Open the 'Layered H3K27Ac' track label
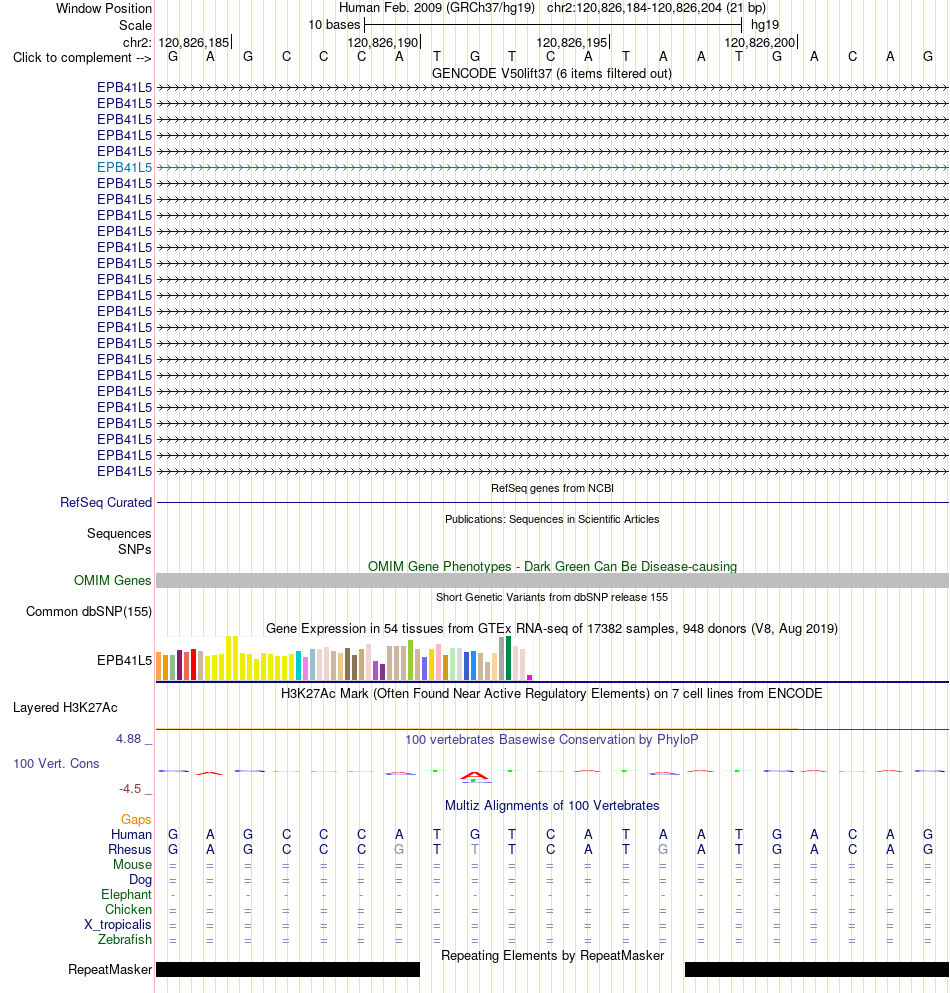 [x=65, y=707]
